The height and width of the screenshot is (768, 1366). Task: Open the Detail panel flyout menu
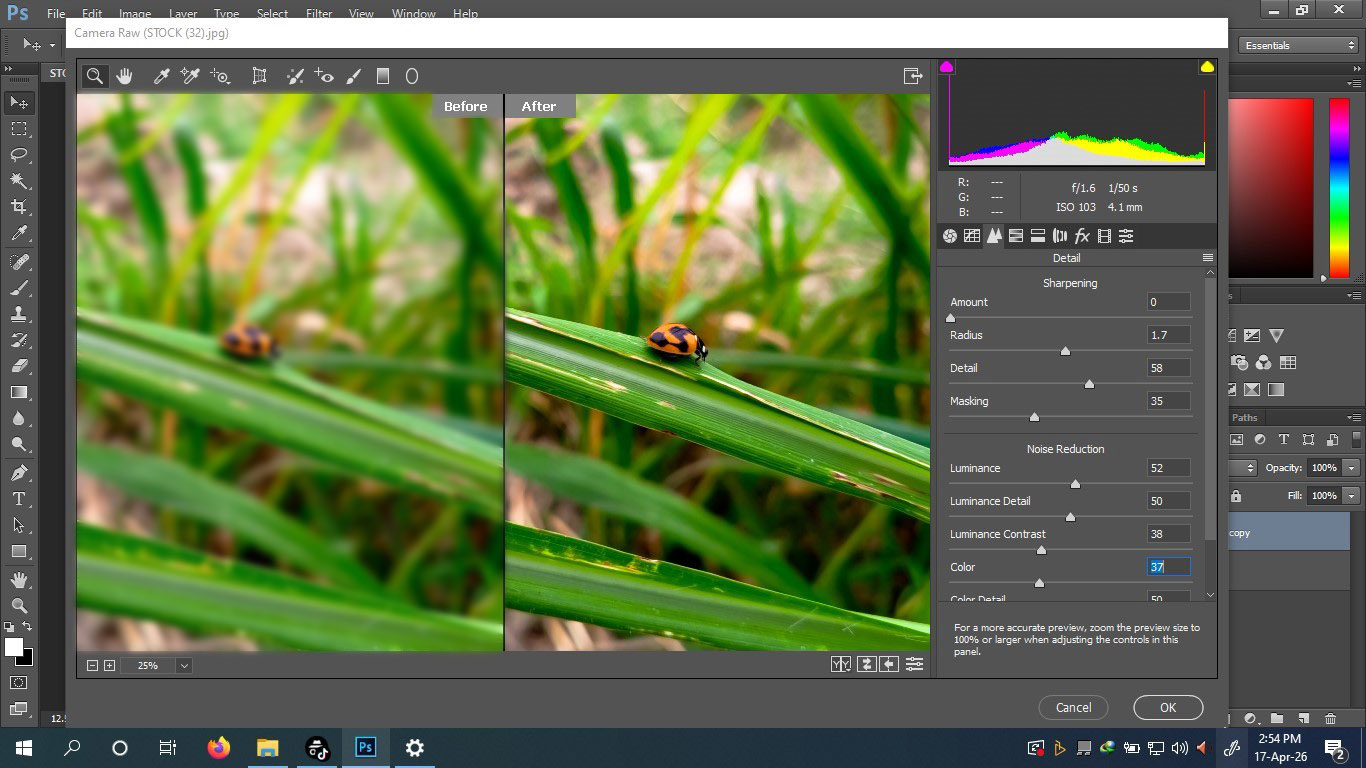(x=1207, y=258)
